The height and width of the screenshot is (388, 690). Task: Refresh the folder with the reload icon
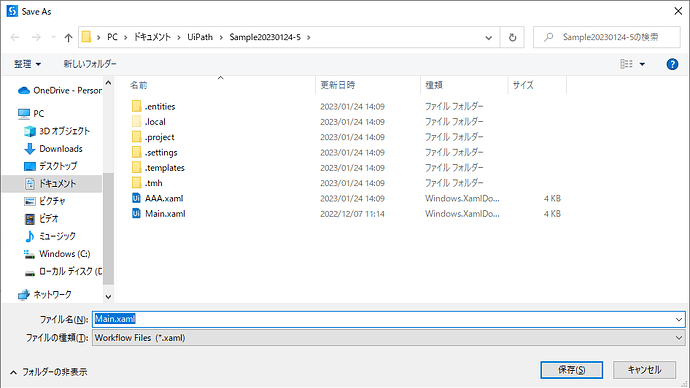512,38
